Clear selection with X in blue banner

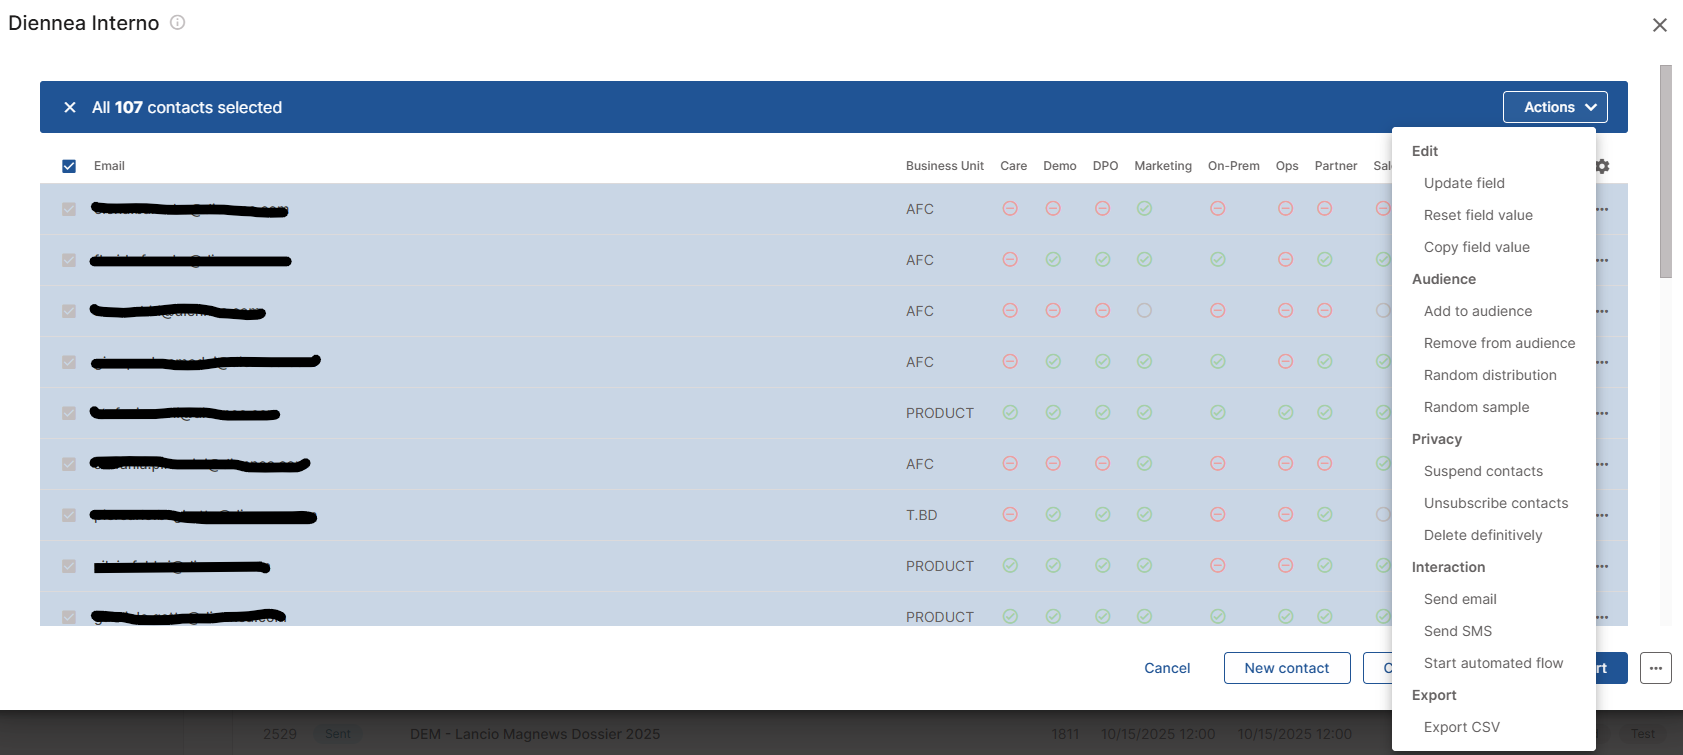(70, 107)
